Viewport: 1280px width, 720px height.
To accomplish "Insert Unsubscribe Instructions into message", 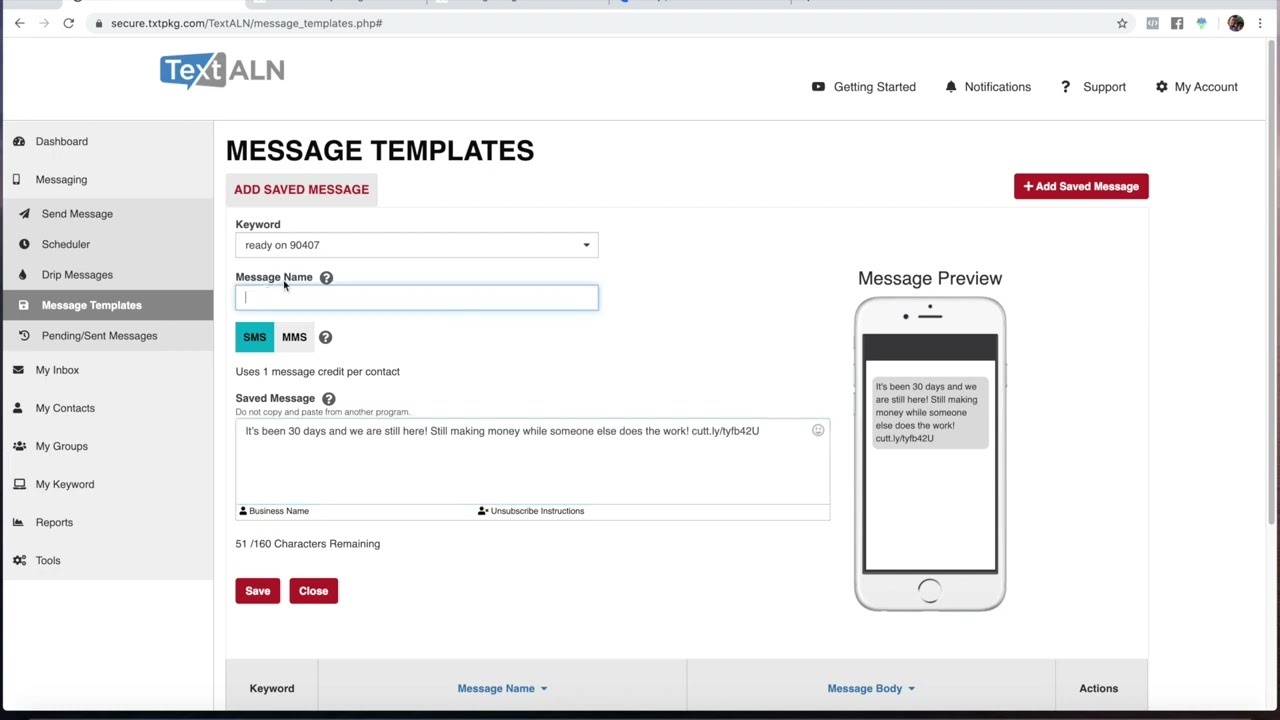I will coord(531,511).
